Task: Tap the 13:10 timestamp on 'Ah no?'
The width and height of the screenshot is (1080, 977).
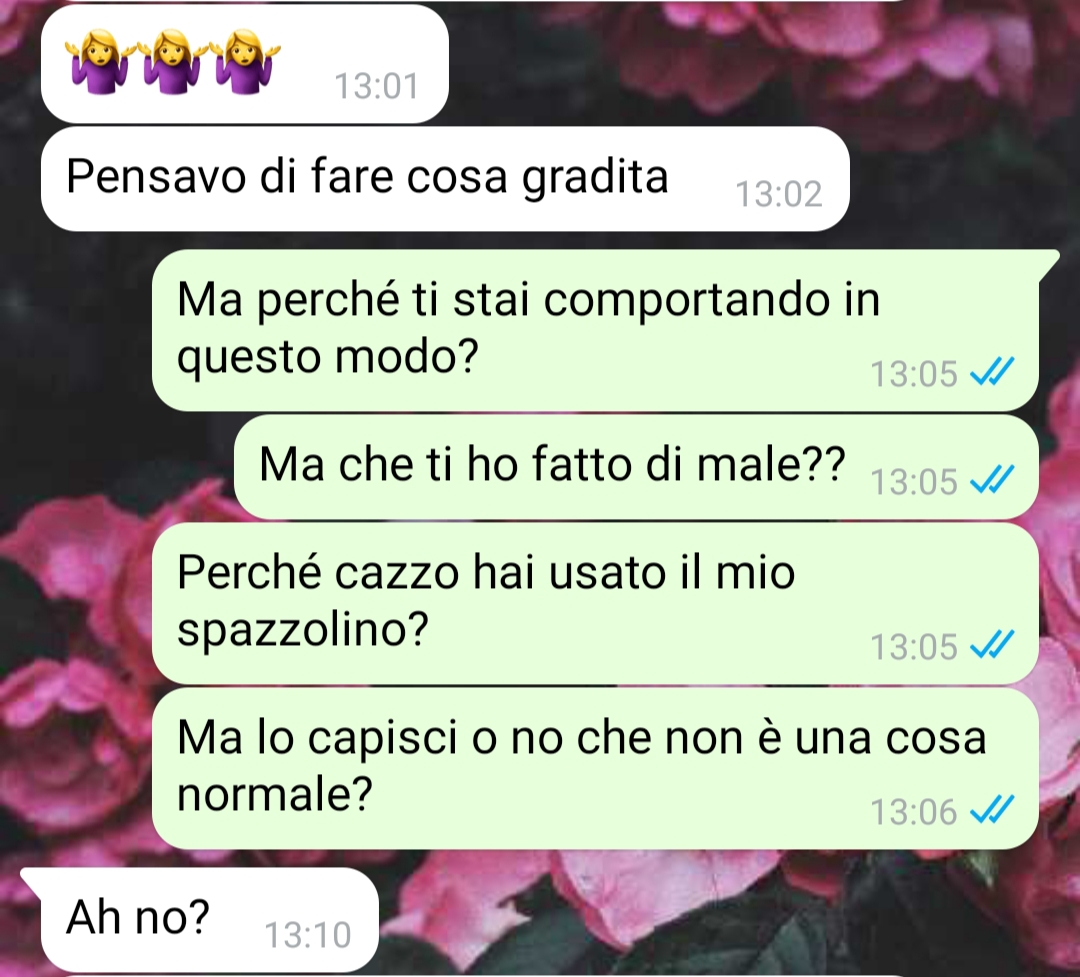Action: tap(308, 935)
